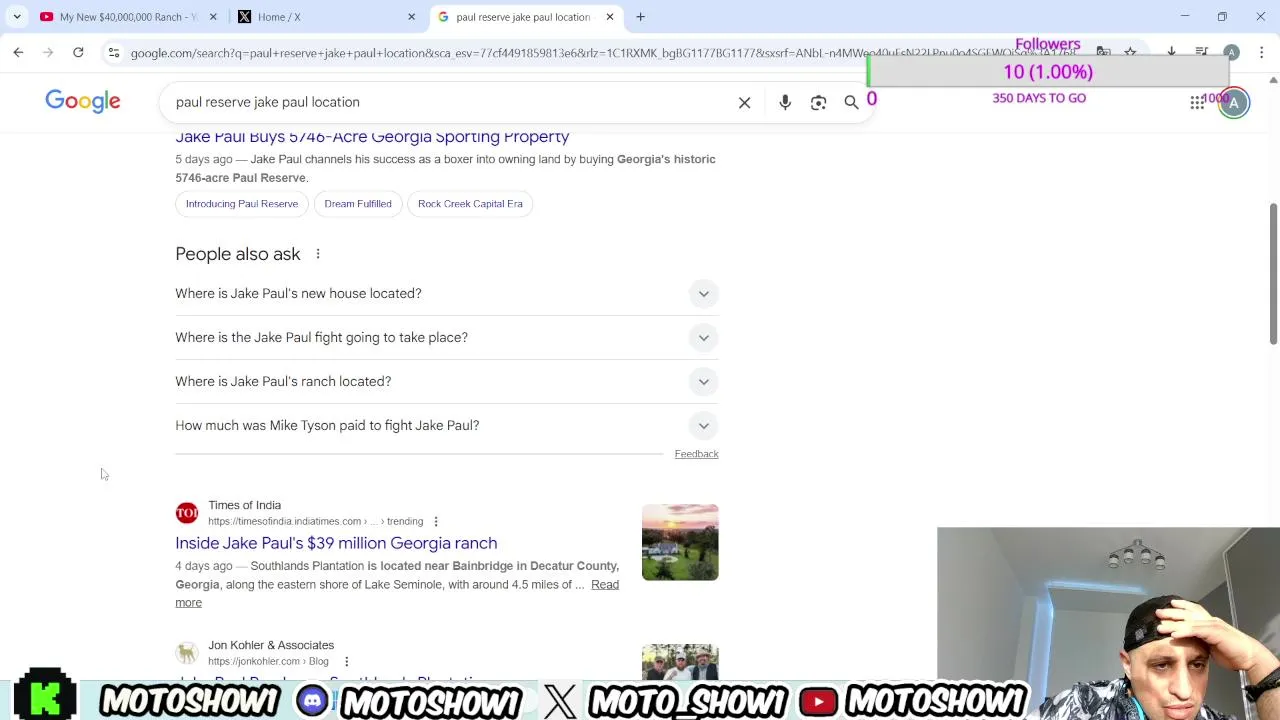Click 5 days ago snippet text

click(204, 159)
